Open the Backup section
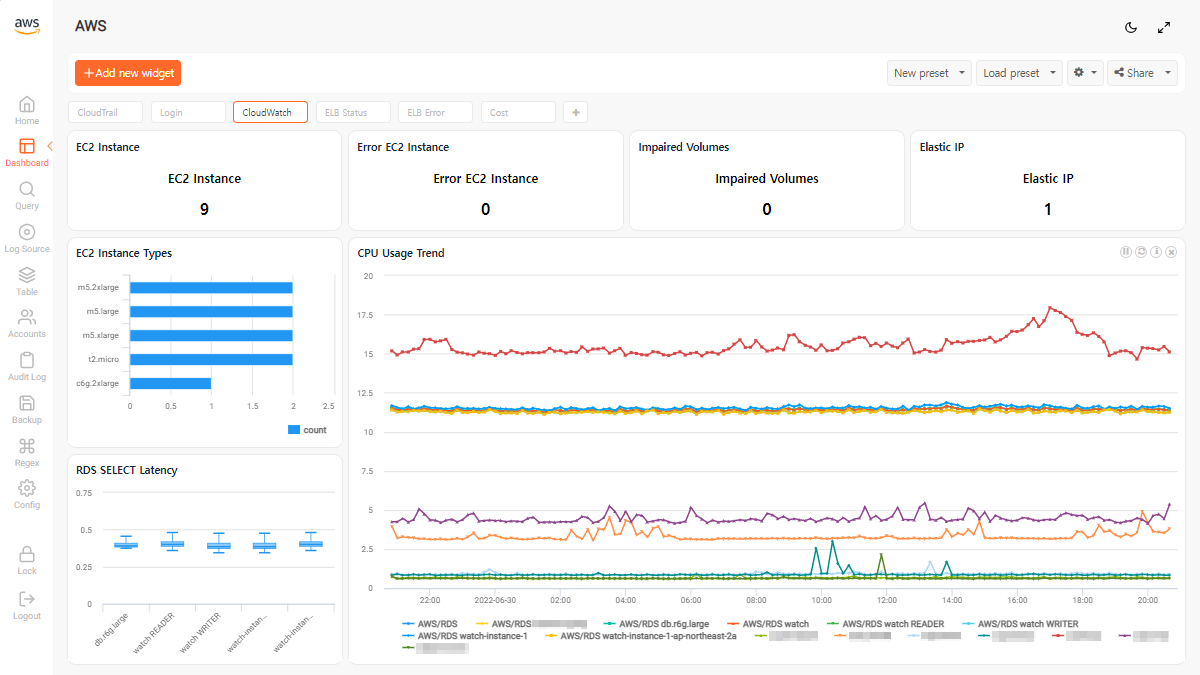1200x675 pixels. (27, 409)
